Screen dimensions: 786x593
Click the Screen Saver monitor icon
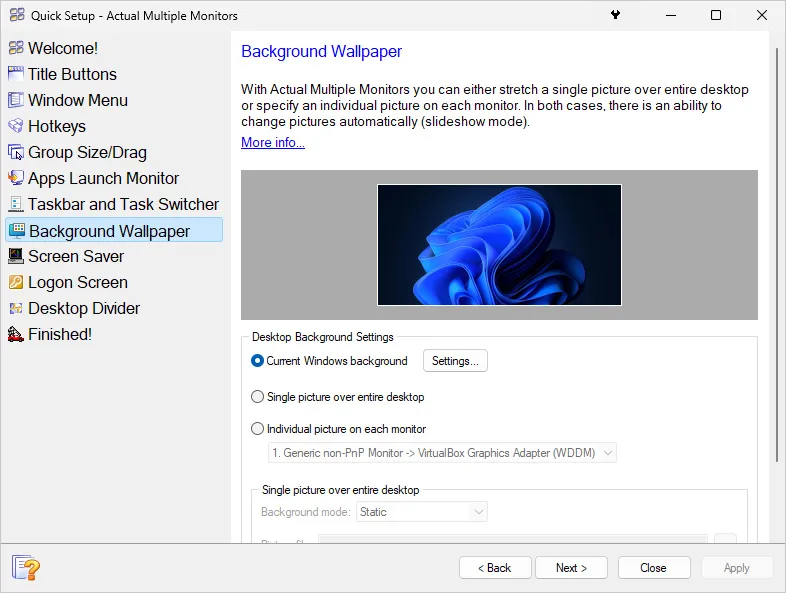pyautogui.click(x=16, y=256)
